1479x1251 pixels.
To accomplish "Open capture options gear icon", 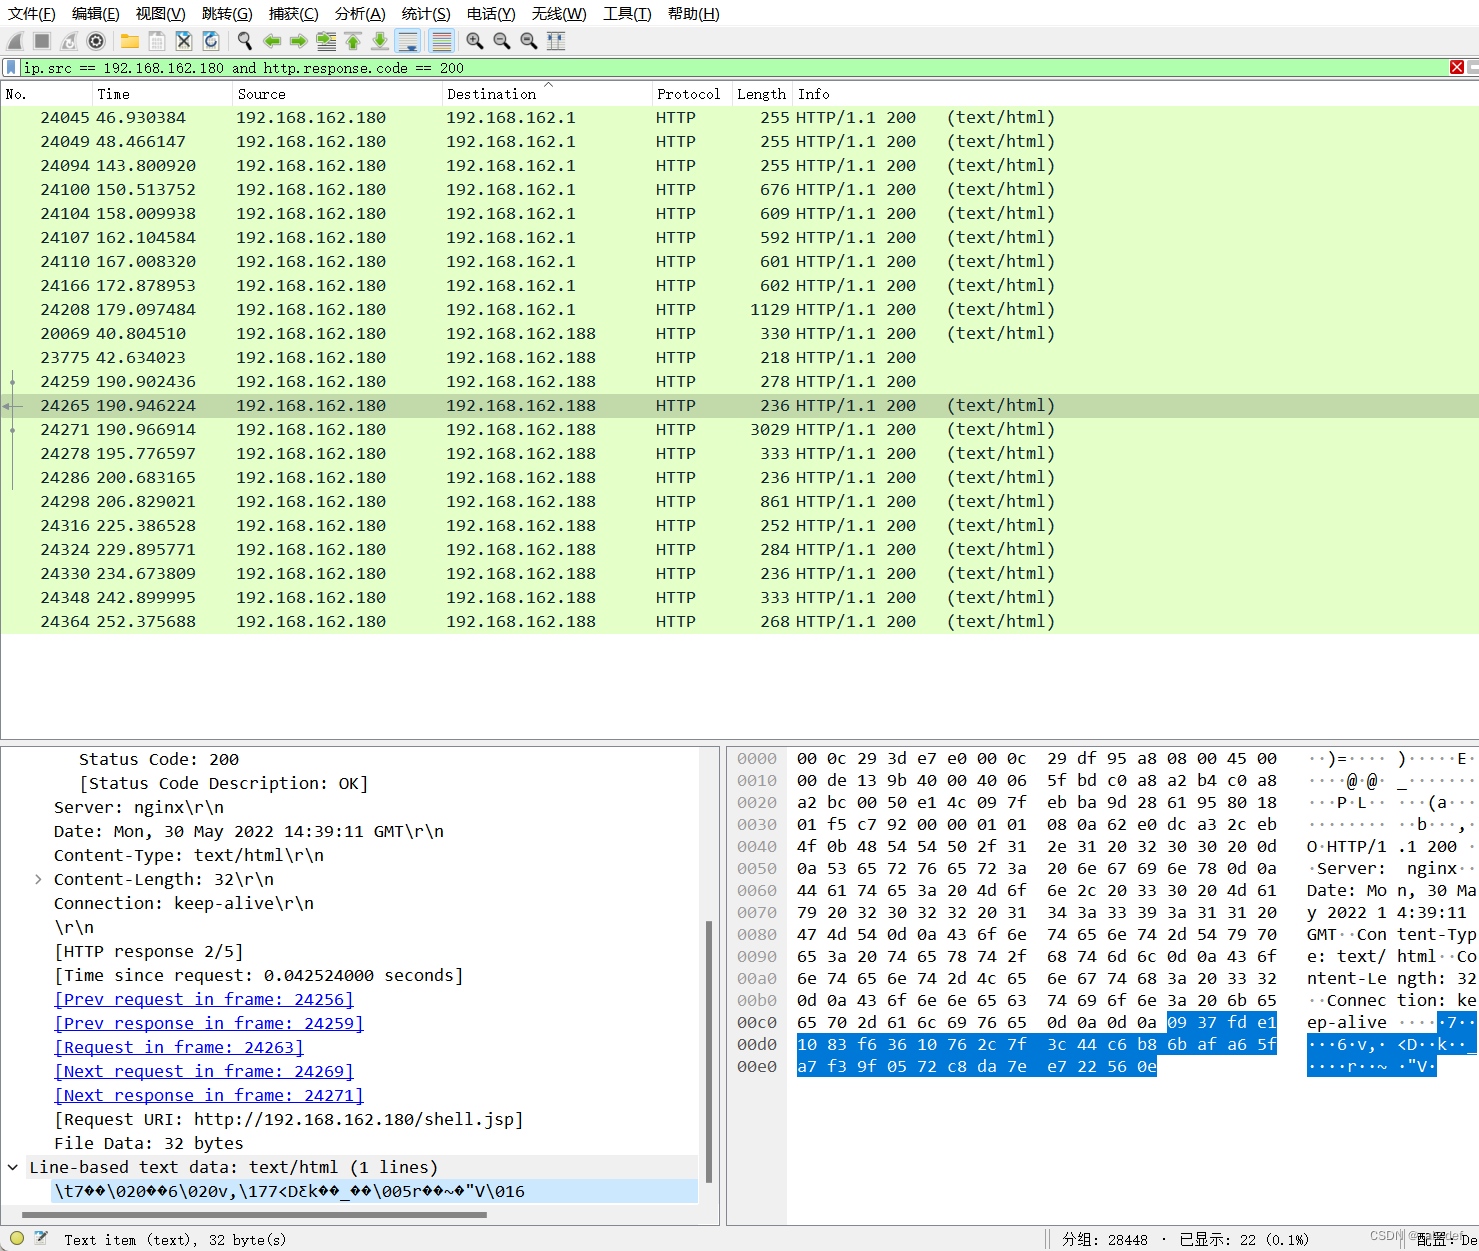I will tap(96, 41).
